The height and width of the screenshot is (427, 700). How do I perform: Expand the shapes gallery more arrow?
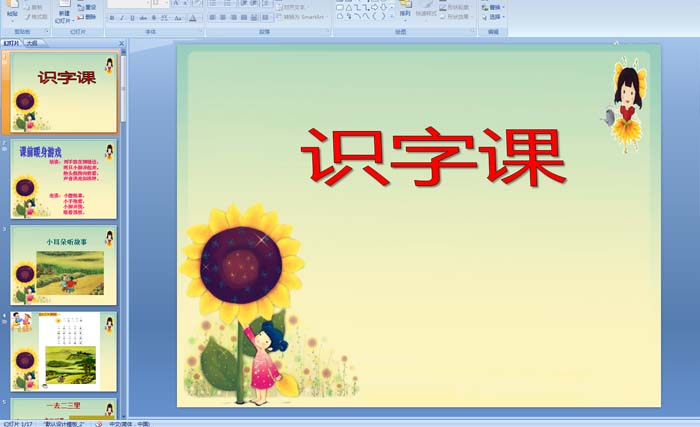tap(392, 17)
